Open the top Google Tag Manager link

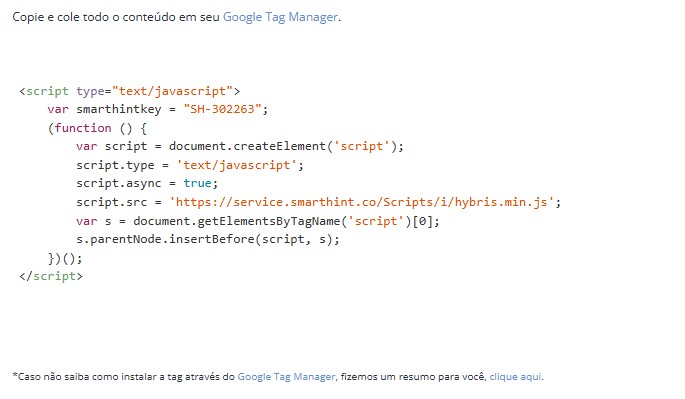click(280, 17)
